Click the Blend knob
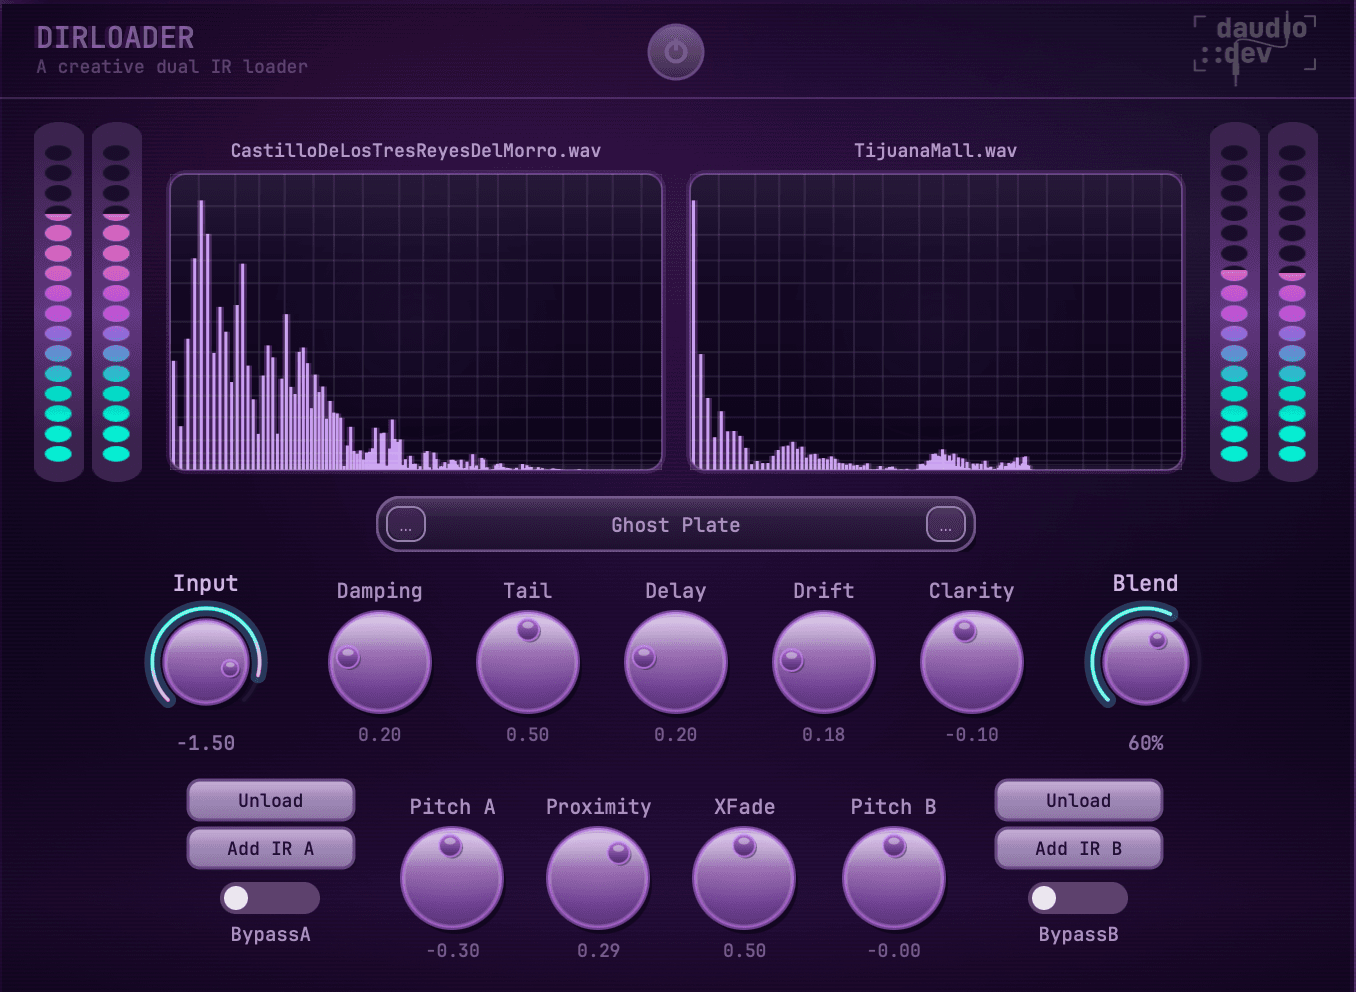 (1145, 661)
